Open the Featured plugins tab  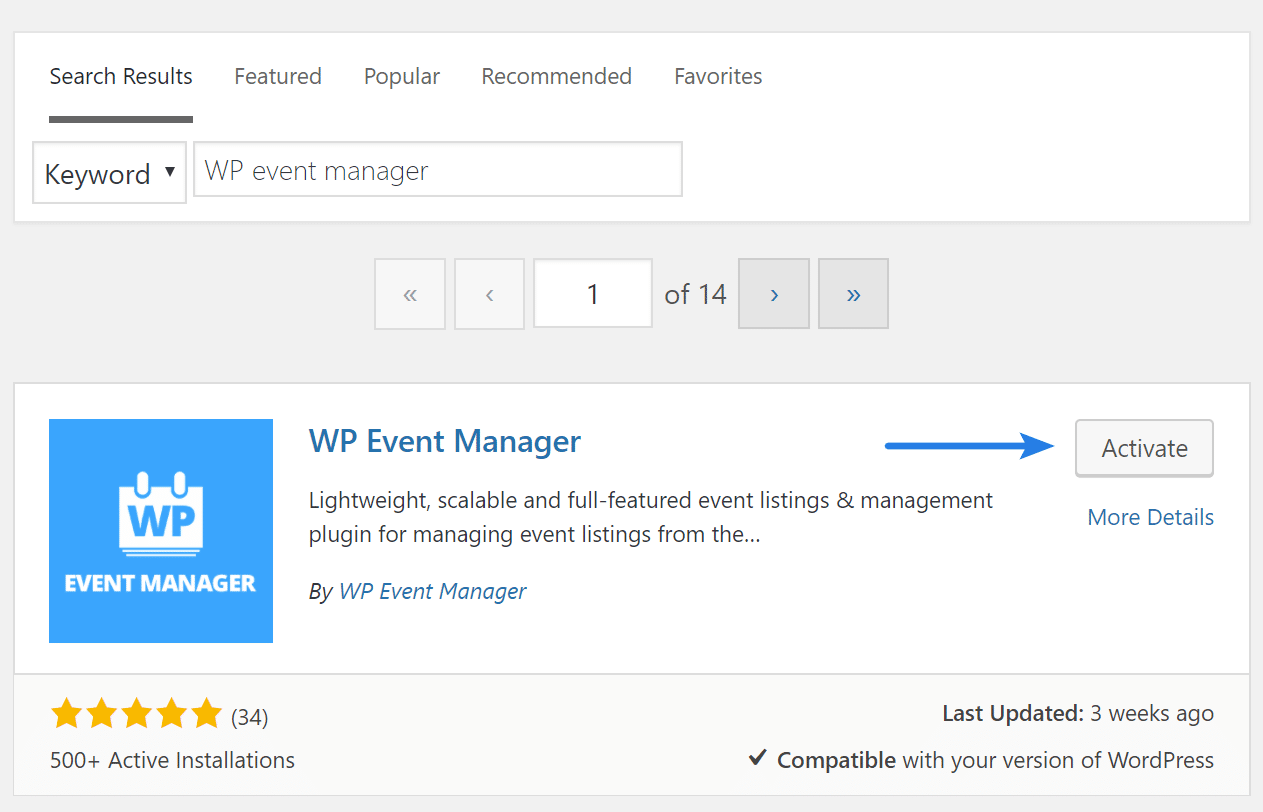278,77
